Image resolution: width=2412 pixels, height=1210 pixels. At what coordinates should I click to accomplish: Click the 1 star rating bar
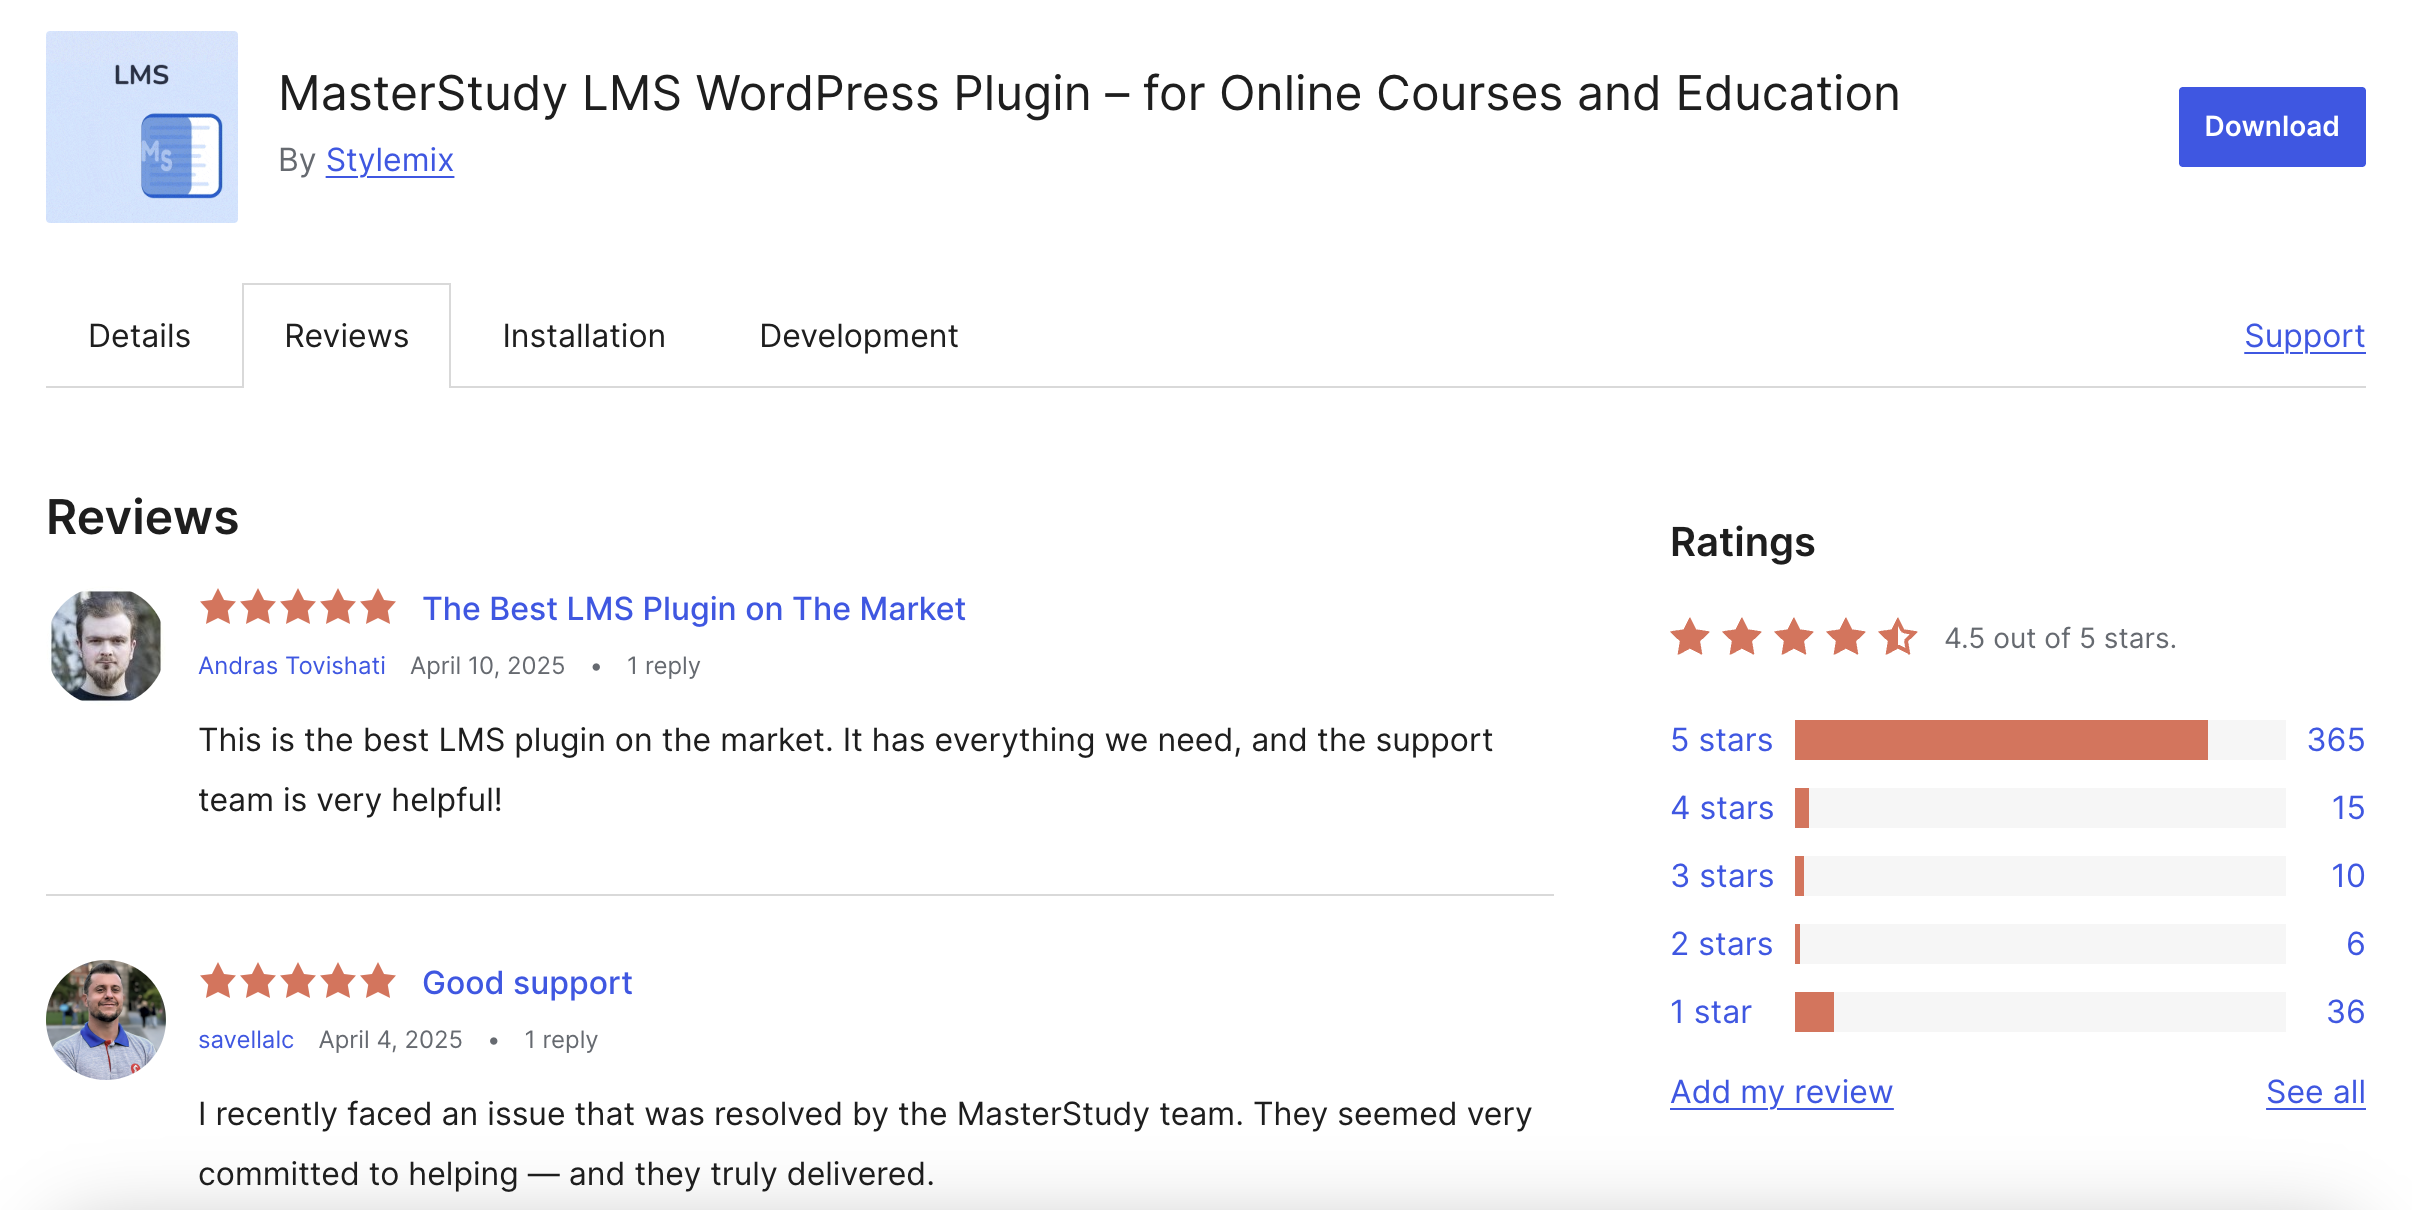(2040, 1012)
